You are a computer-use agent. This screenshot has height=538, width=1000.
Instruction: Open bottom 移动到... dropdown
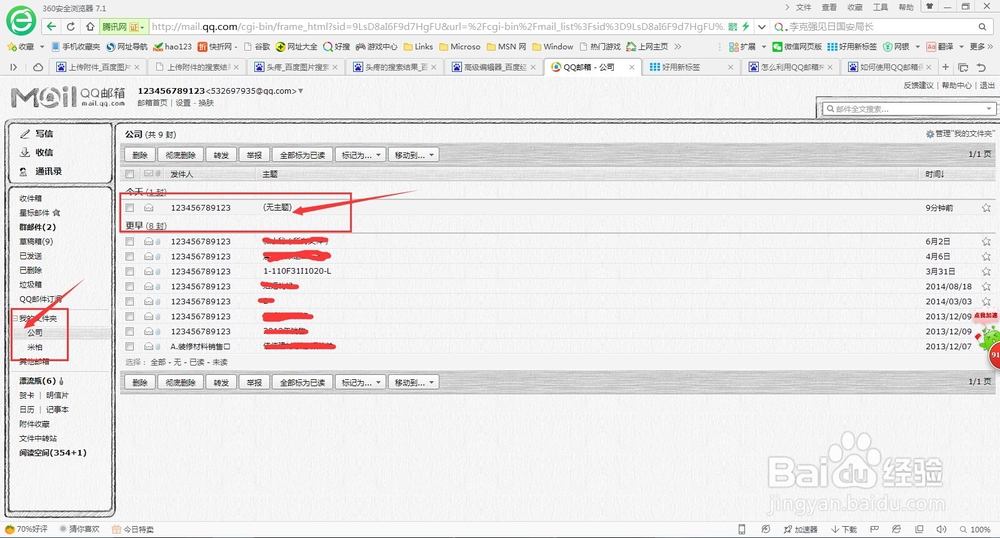click(x=413, y=382)
